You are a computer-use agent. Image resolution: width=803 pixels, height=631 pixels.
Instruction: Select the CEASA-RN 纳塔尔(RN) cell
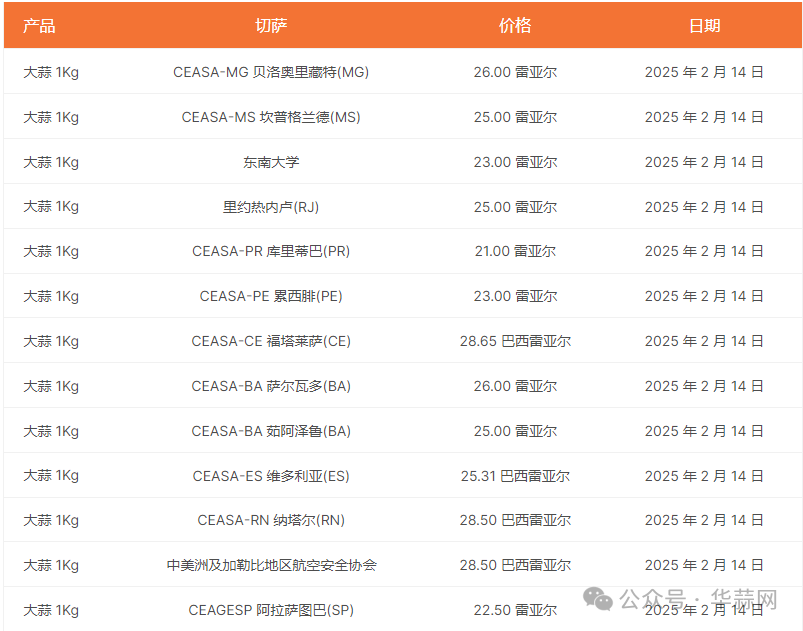click(271, 520)
